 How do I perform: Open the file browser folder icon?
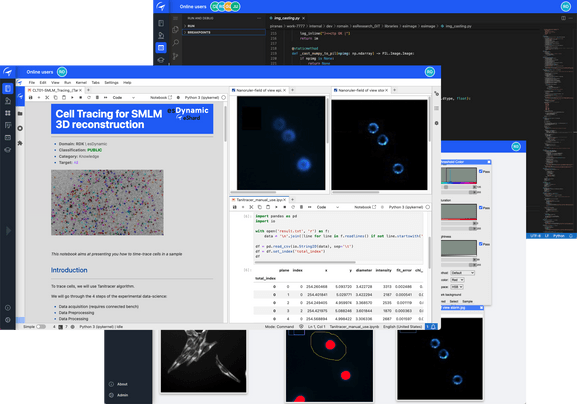click(20, 114)
